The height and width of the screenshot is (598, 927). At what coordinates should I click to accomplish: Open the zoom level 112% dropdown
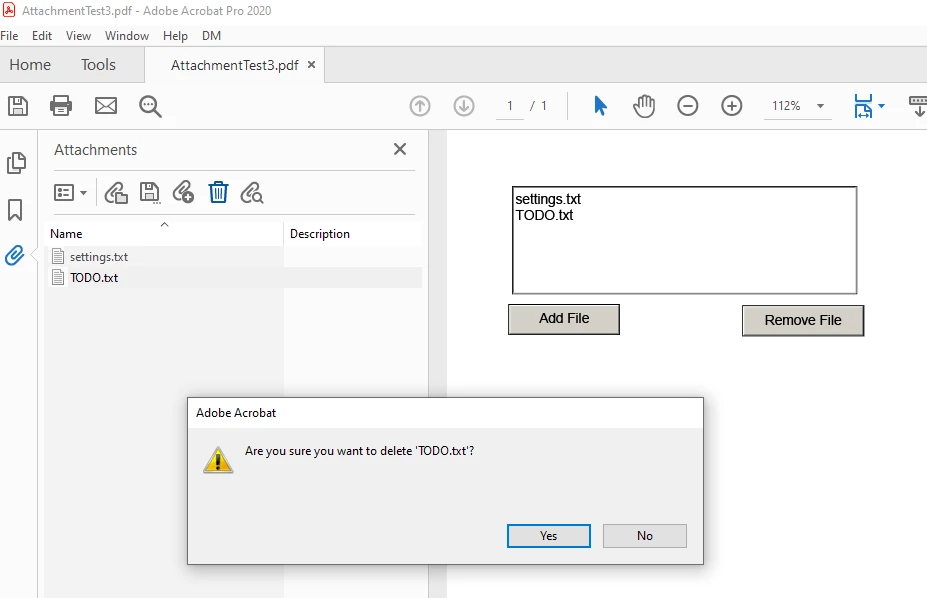820,106
